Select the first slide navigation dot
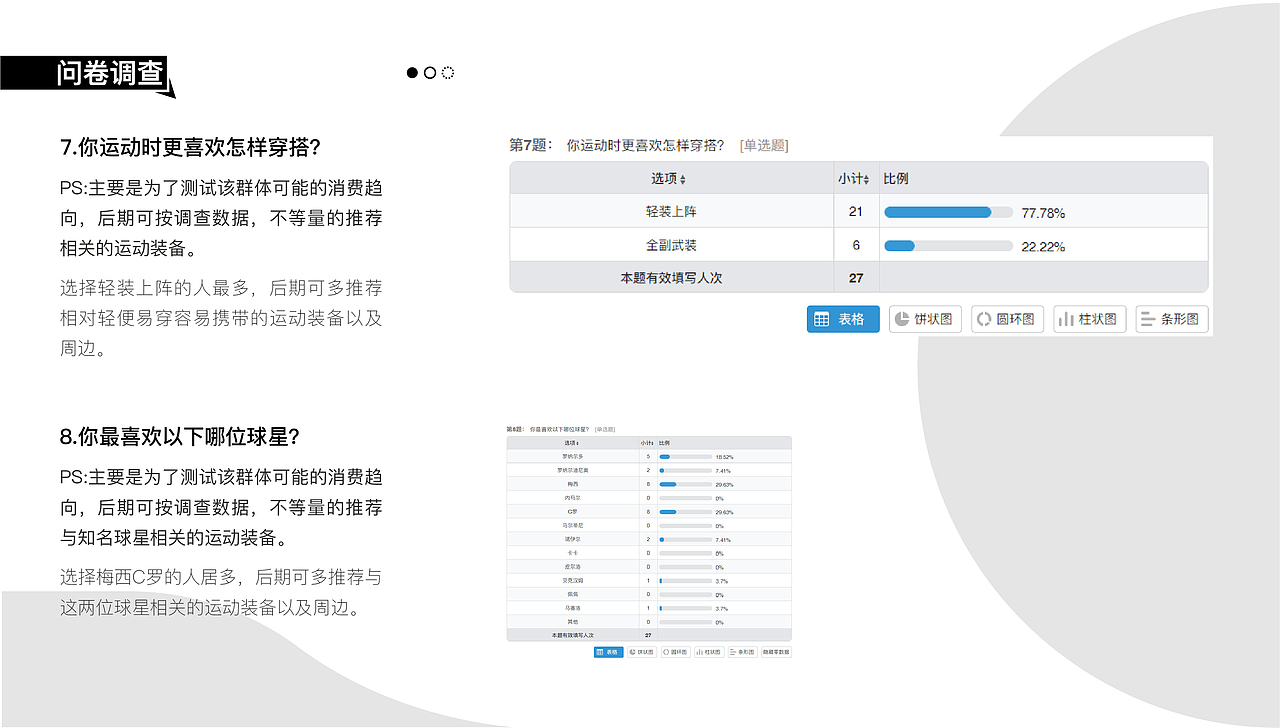Image resolution: width=1280 pixels, height=728 pixels. click(x=410, y=72)
